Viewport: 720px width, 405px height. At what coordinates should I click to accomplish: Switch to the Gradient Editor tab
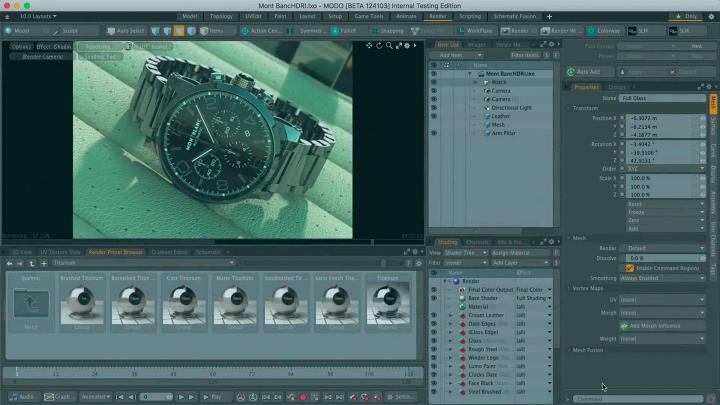168,252
